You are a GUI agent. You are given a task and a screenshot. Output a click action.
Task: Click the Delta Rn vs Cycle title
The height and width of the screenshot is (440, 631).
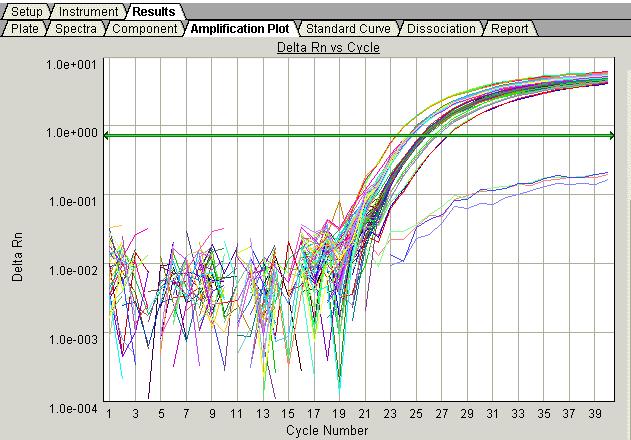(328, 48)
